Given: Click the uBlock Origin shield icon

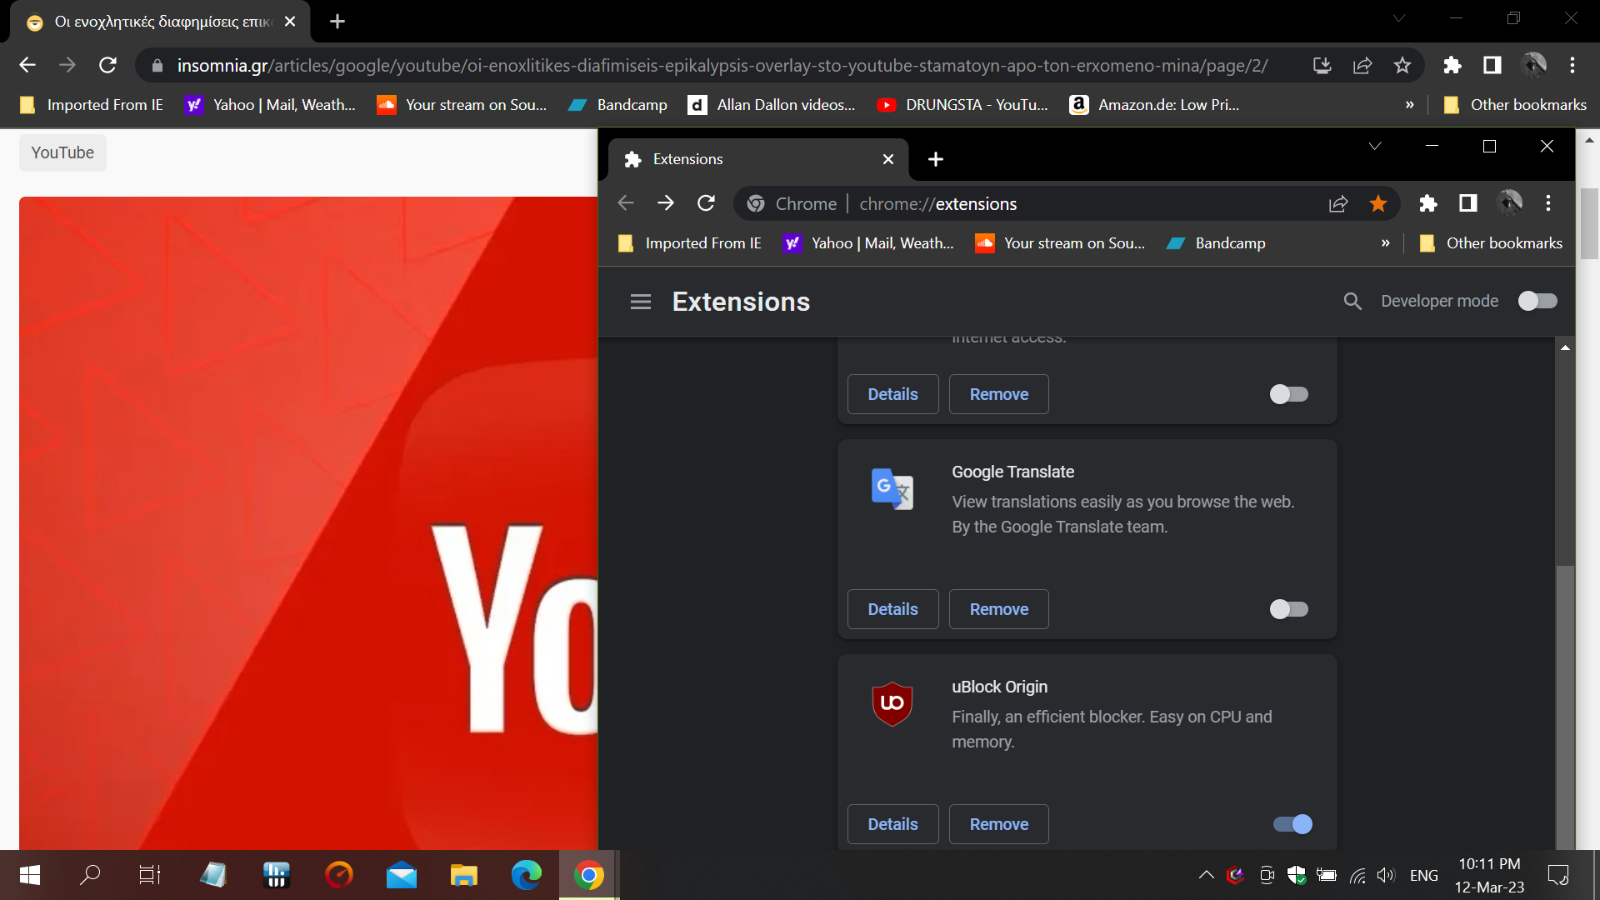Looking at the screenshot, I should point(892,703).
